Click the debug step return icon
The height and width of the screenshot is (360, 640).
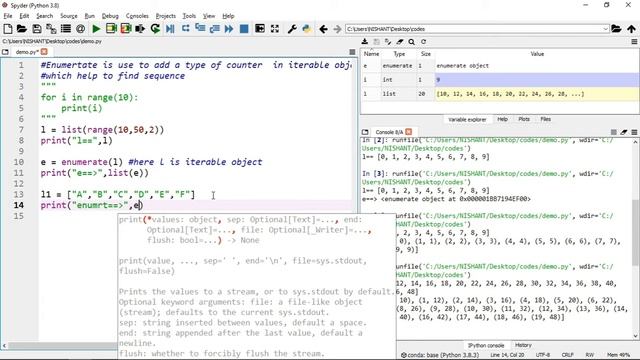[x=214, y=29]
